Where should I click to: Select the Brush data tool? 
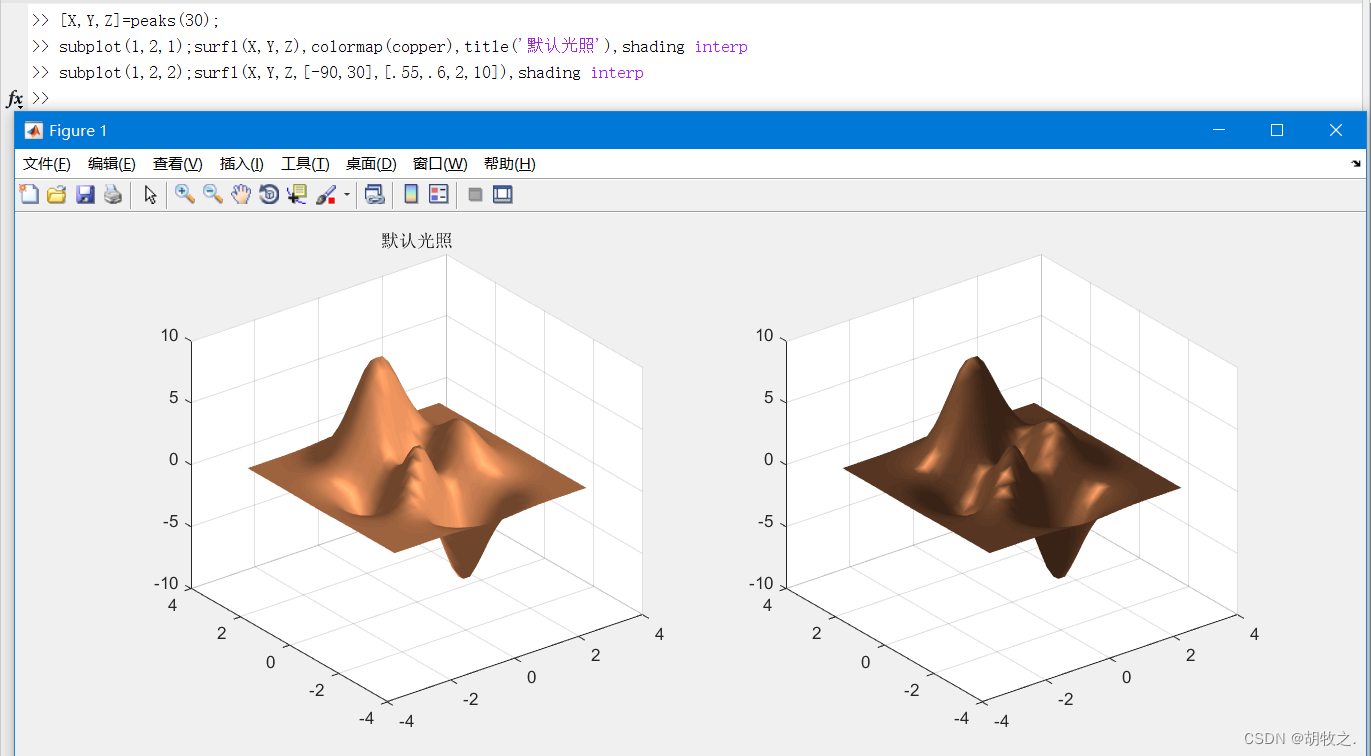point(326,195)
